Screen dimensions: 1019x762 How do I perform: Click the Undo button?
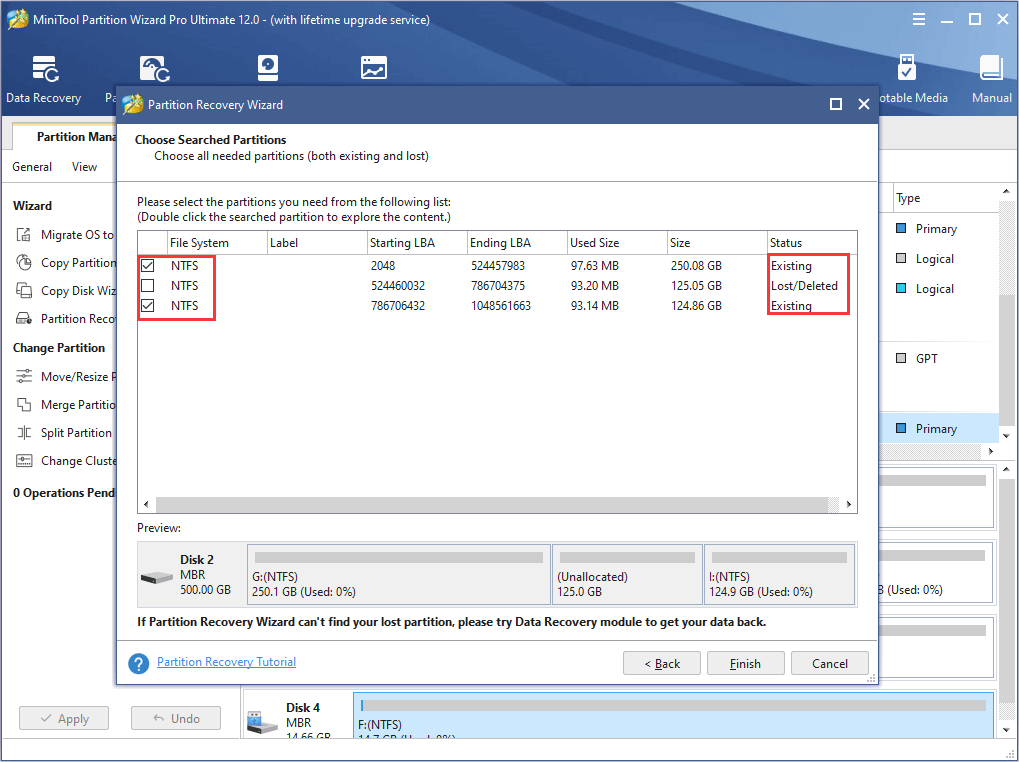pyautogui.click(x=176, y=718)
